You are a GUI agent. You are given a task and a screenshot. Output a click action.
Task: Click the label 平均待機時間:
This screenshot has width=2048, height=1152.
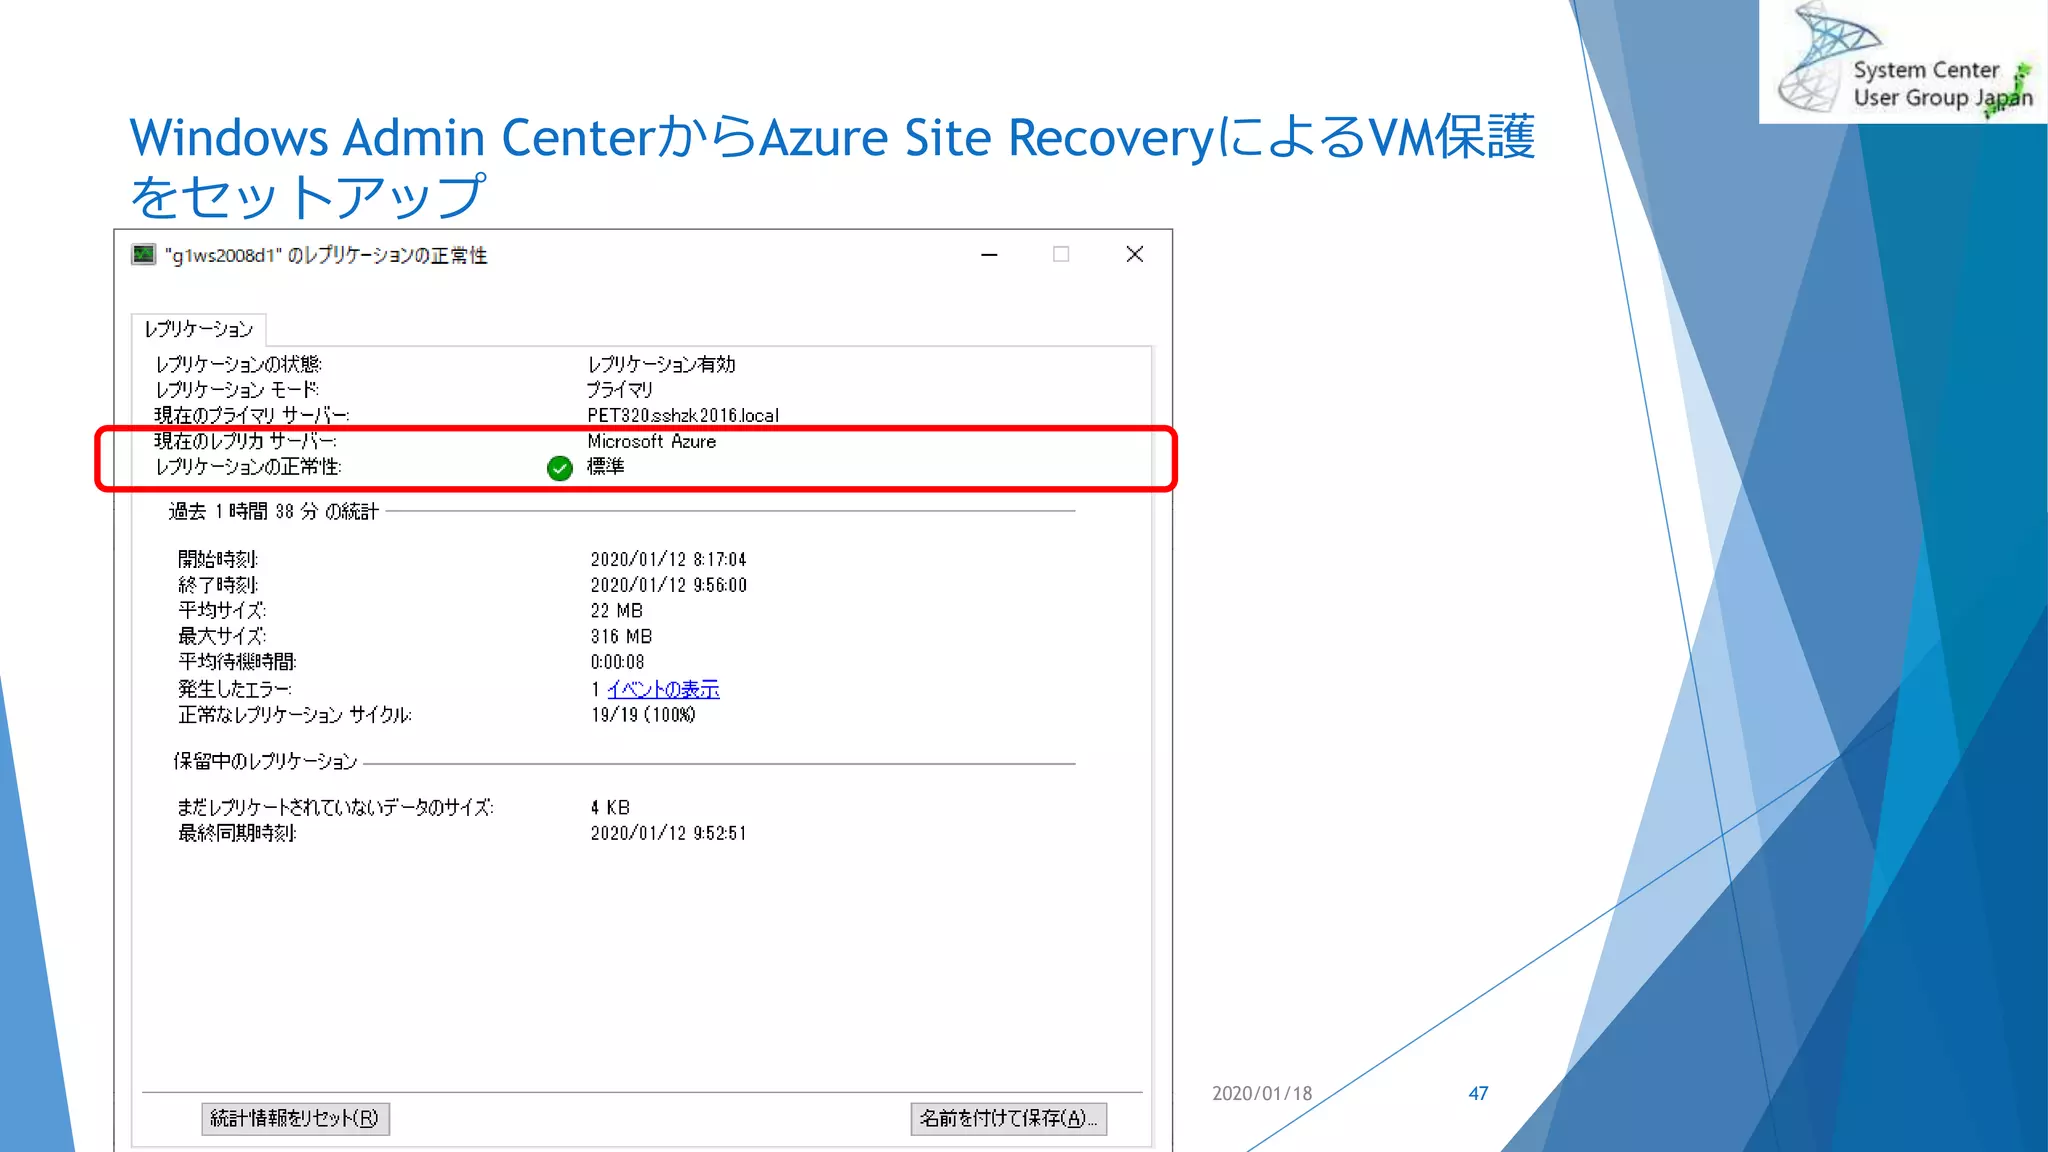point(237,662)
